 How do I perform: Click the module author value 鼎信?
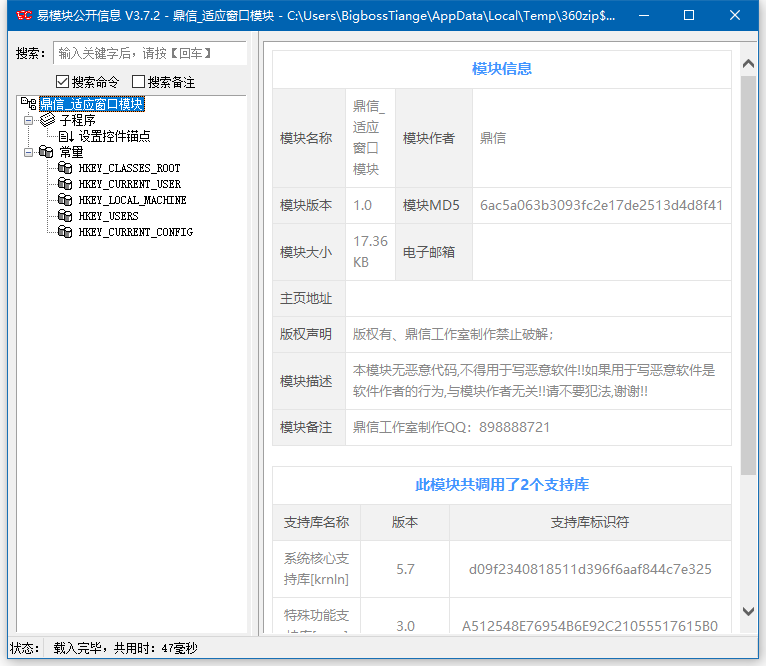(492, 138)
